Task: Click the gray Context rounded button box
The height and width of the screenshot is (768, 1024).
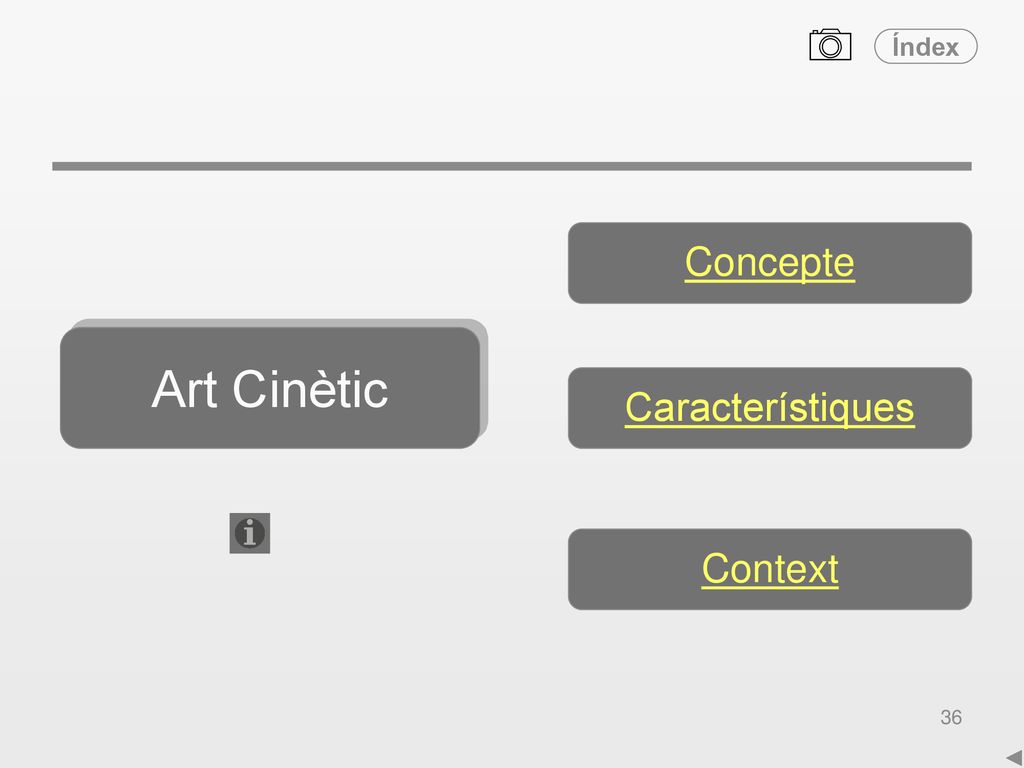Action: point(769,569)
